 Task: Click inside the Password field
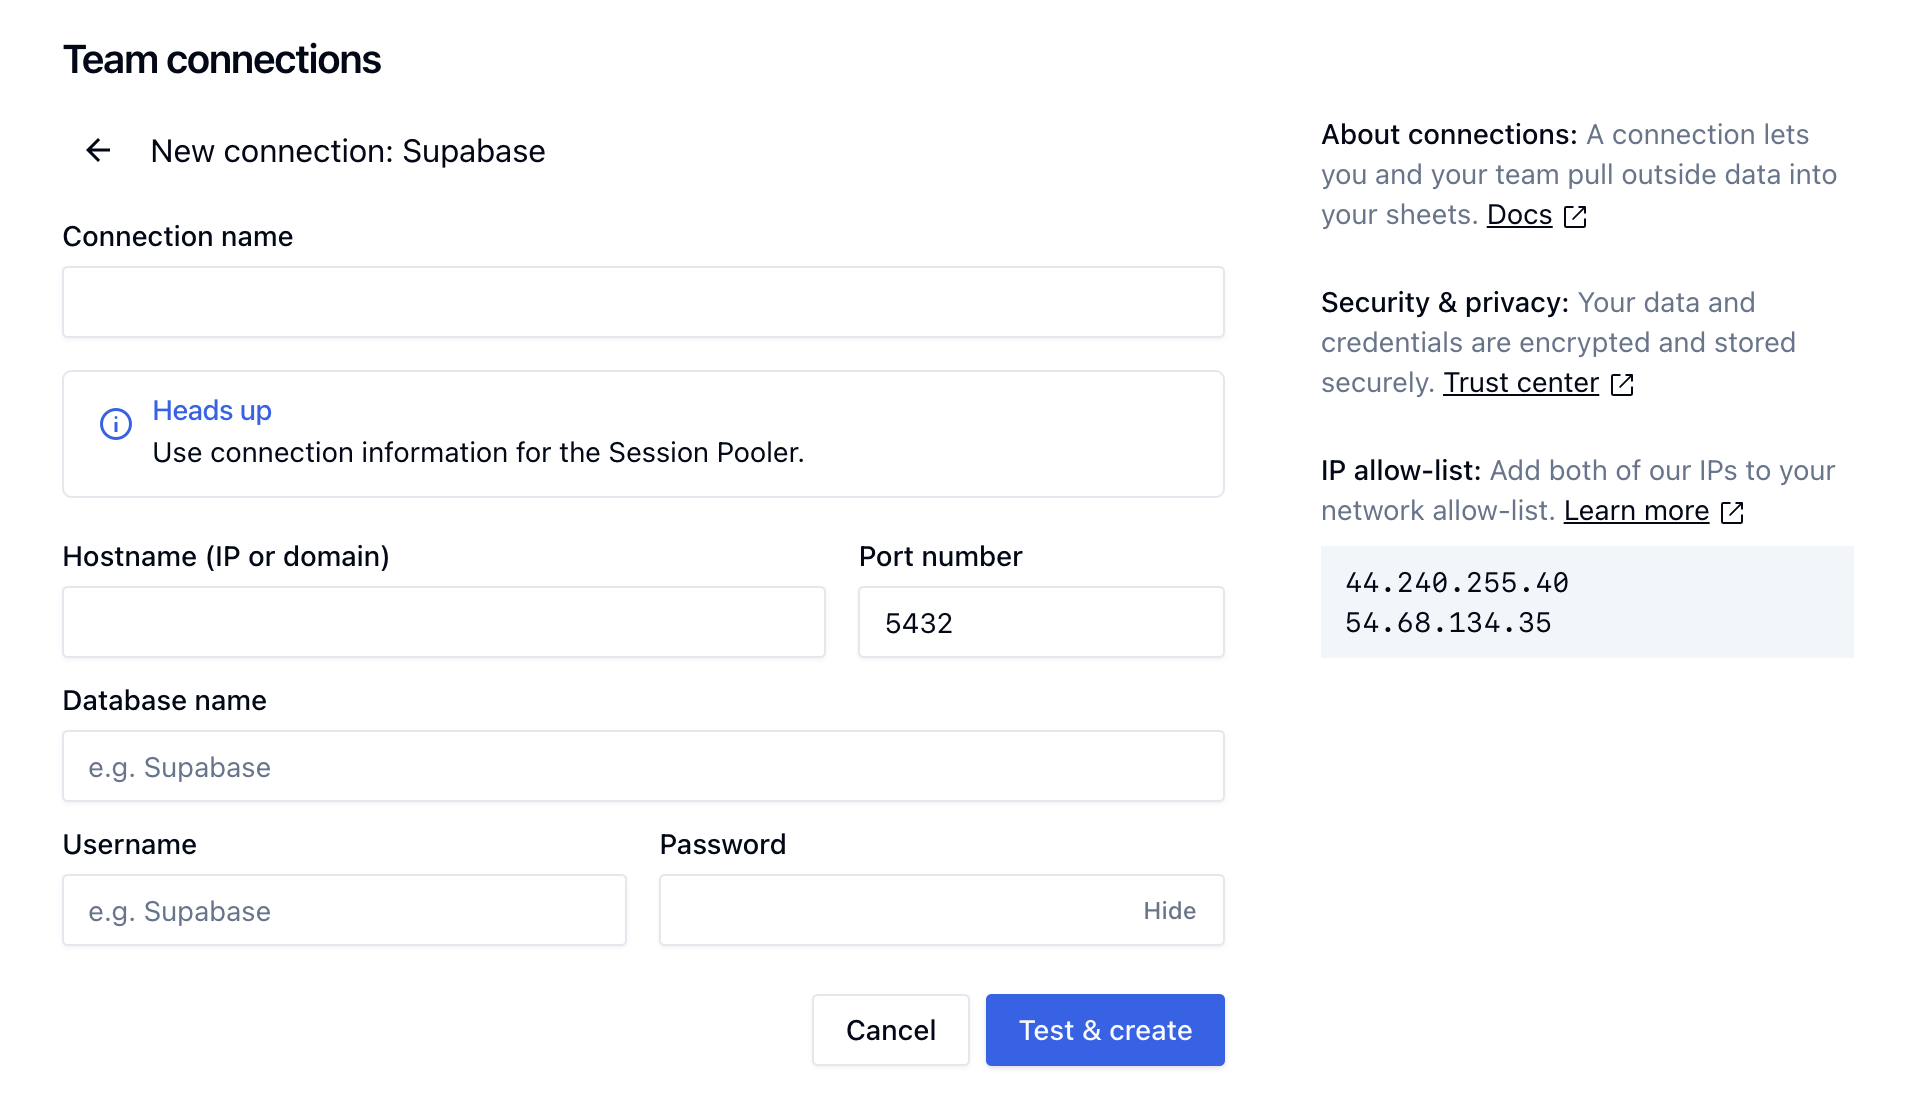coord(895,910)
